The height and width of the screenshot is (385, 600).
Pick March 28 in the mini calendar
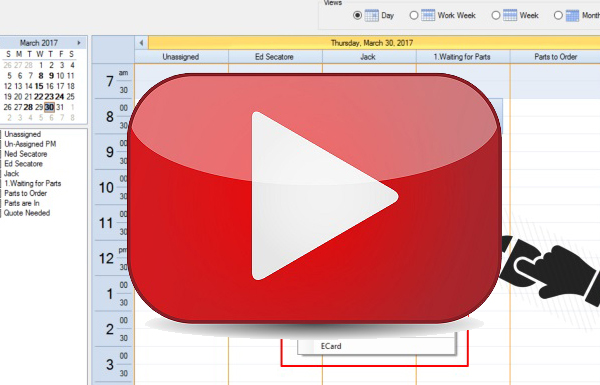click(x=28, y=107)
